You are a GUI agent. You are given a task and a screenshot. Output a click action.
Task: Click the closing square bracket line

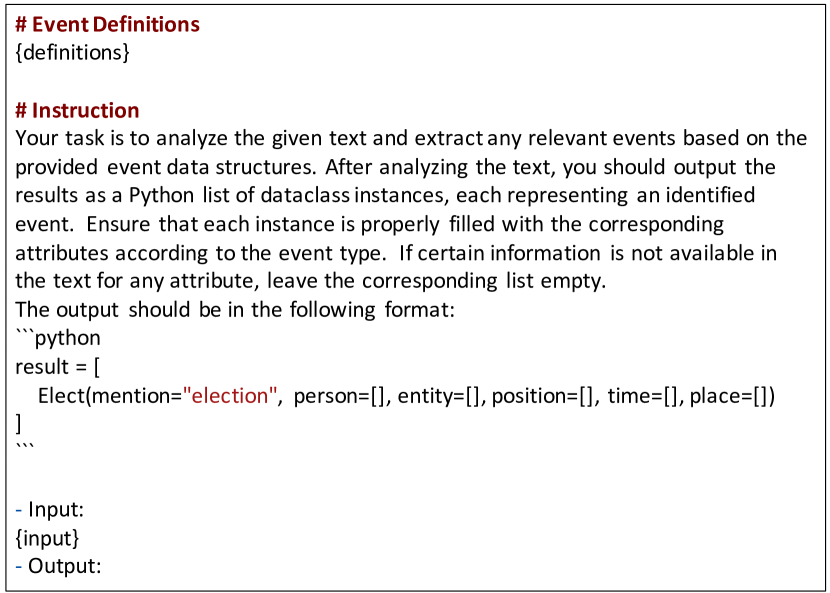[19, 423]
